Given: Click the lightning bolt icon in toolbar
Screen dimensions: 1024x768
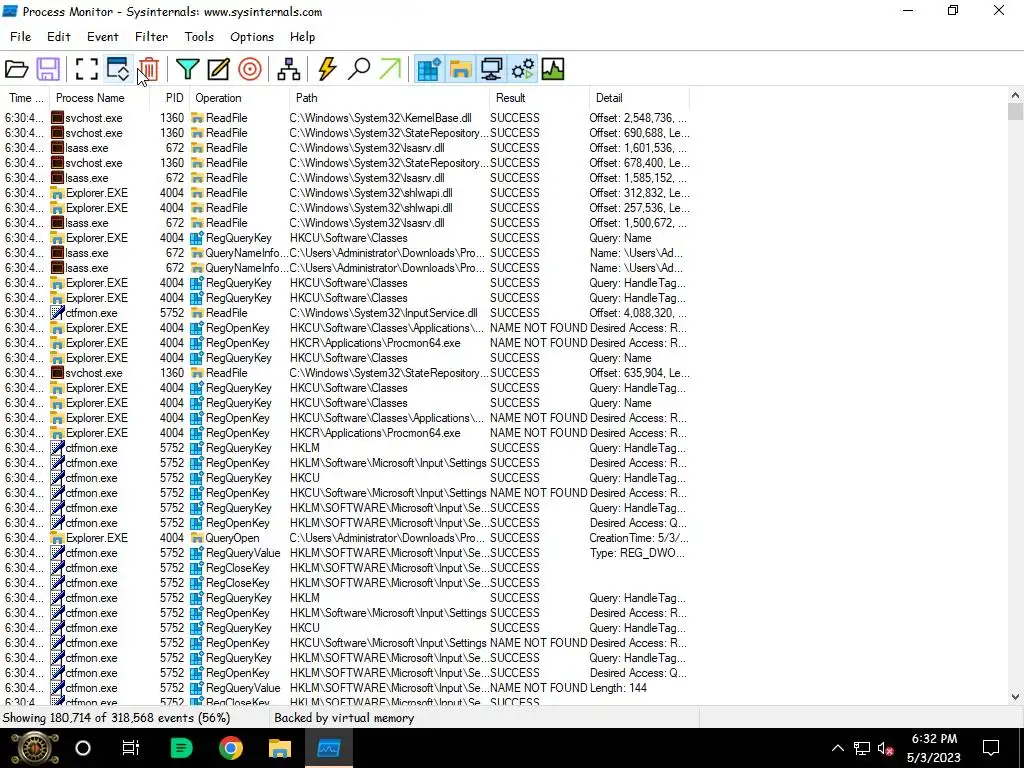Looking at the screenshot, I should click(x=327, y=69).
